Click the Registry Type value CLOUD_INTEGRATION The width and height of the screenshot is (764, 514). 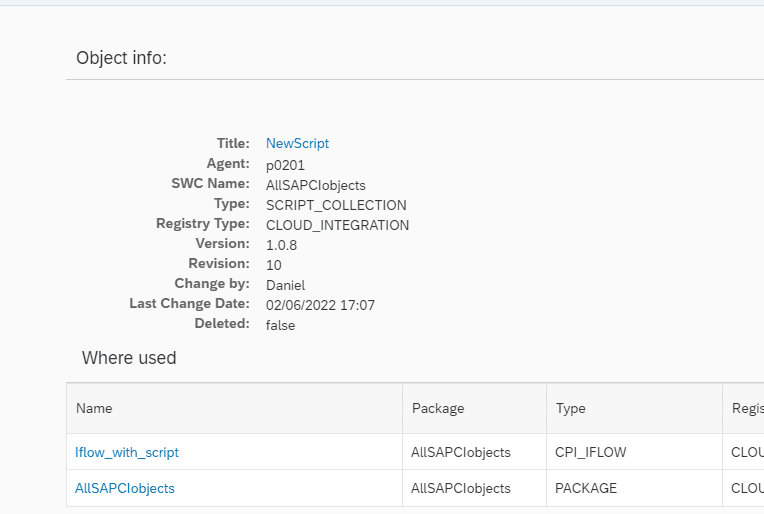pos(337,225)
